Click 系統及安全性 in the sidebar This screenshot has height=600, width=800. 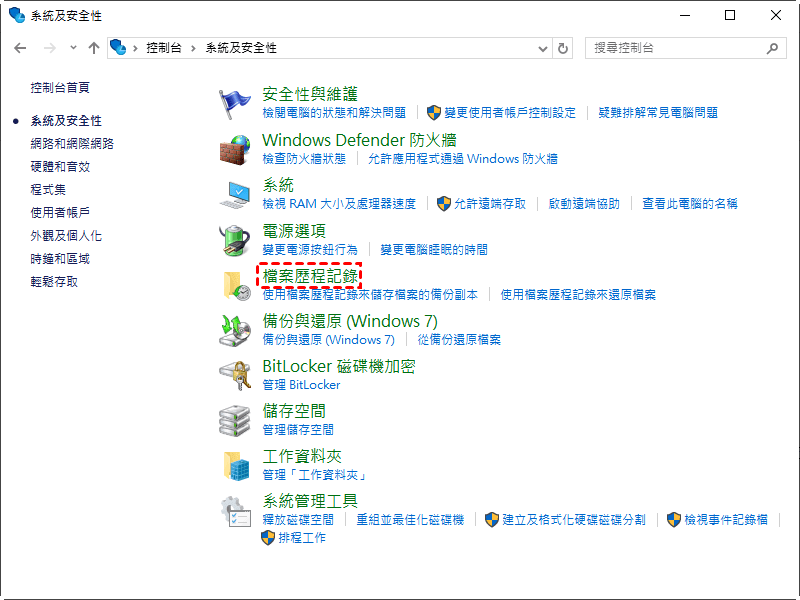pyautogui.click(x=66, y=120)
